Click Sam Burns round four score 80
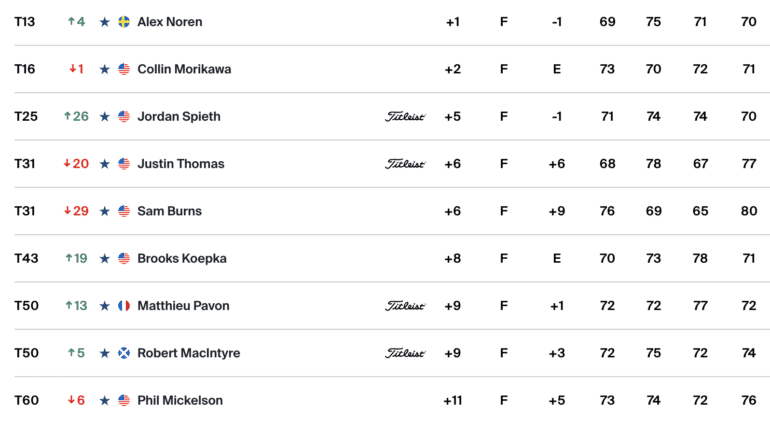The width and height of the screenshot is (770, 423). (748, 211)
